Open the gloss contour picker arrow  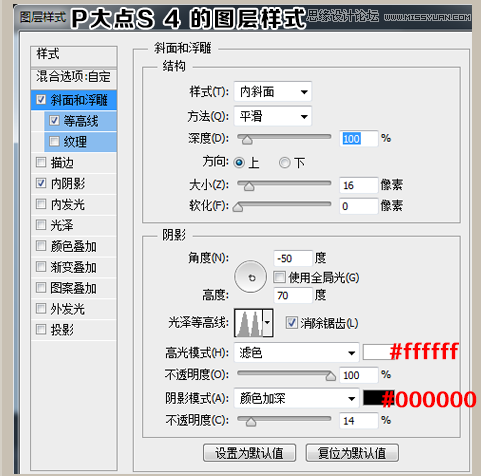click(268, 323)
